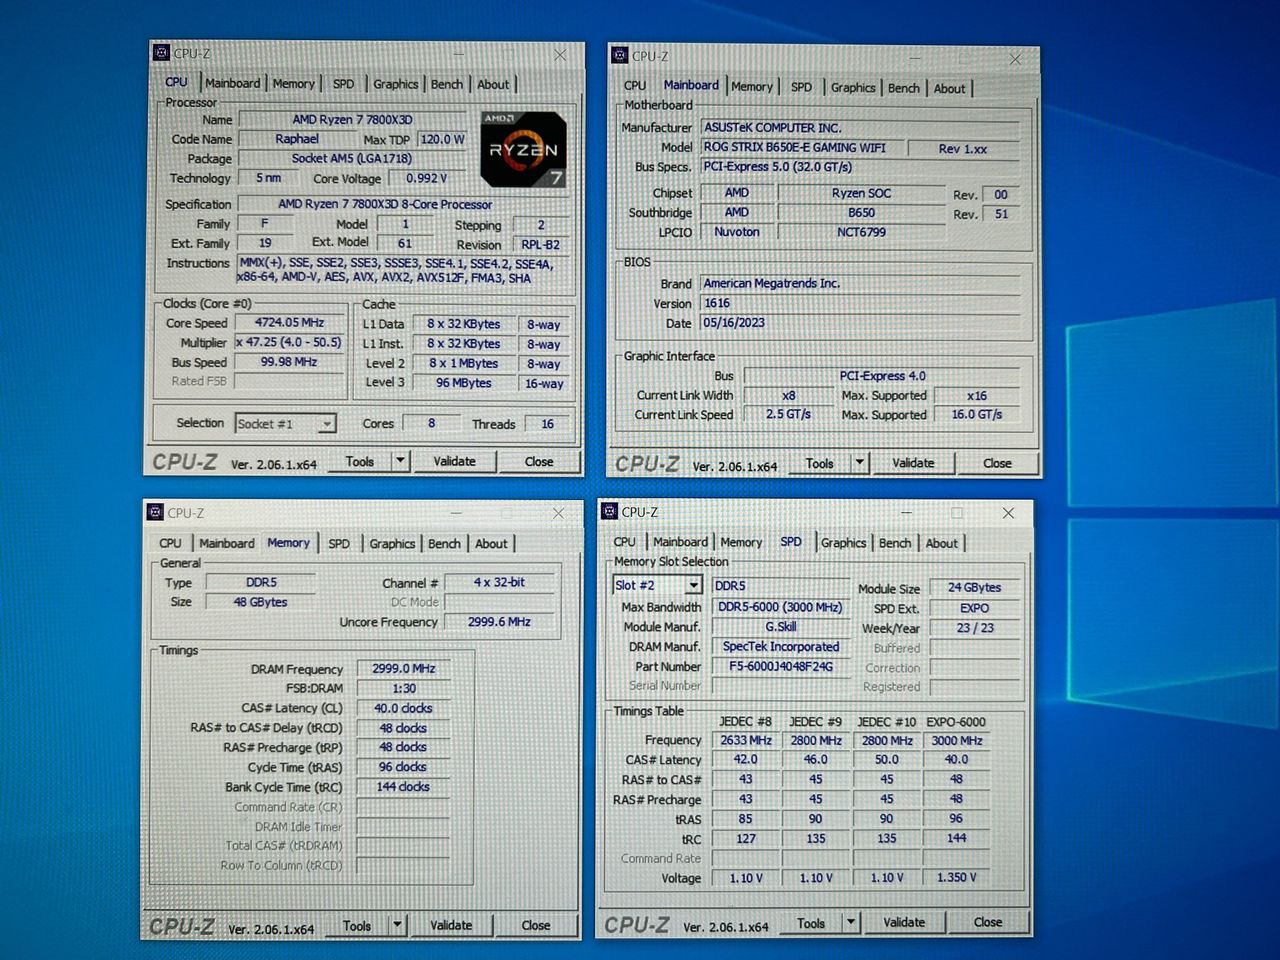
Task: Click Validate in the CPU window
Action: (454, 461)
